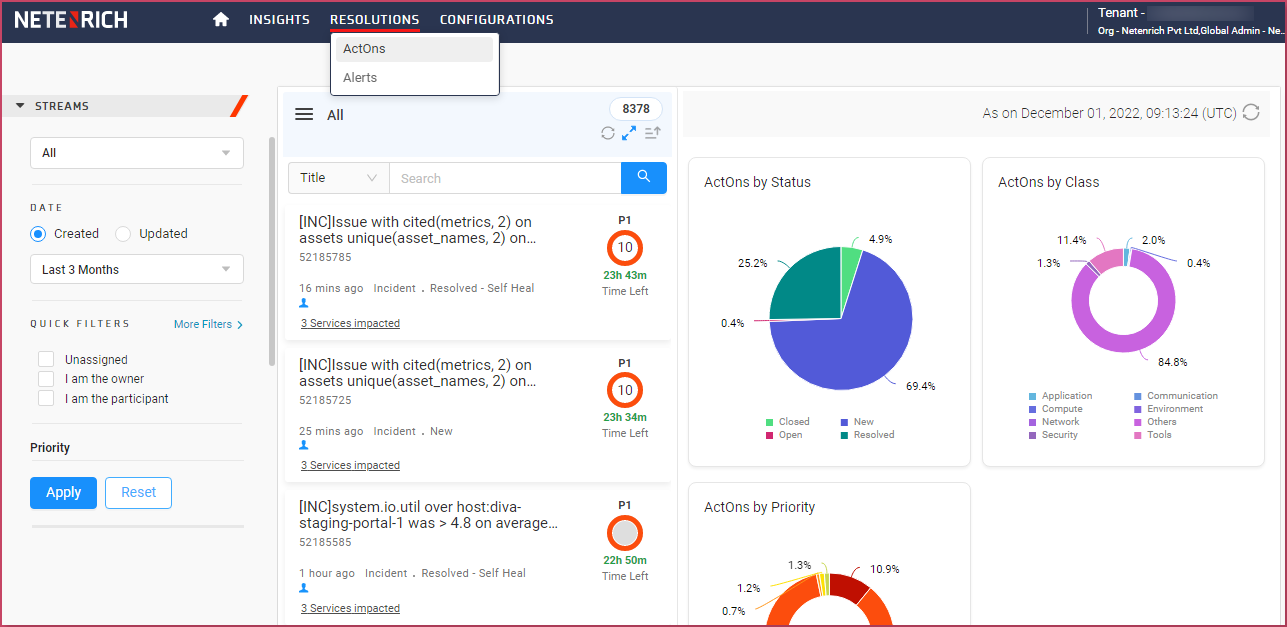Open the Streams filter dropdown showing All
This screenshot has width=1287, height=627.
pos(136,152)
